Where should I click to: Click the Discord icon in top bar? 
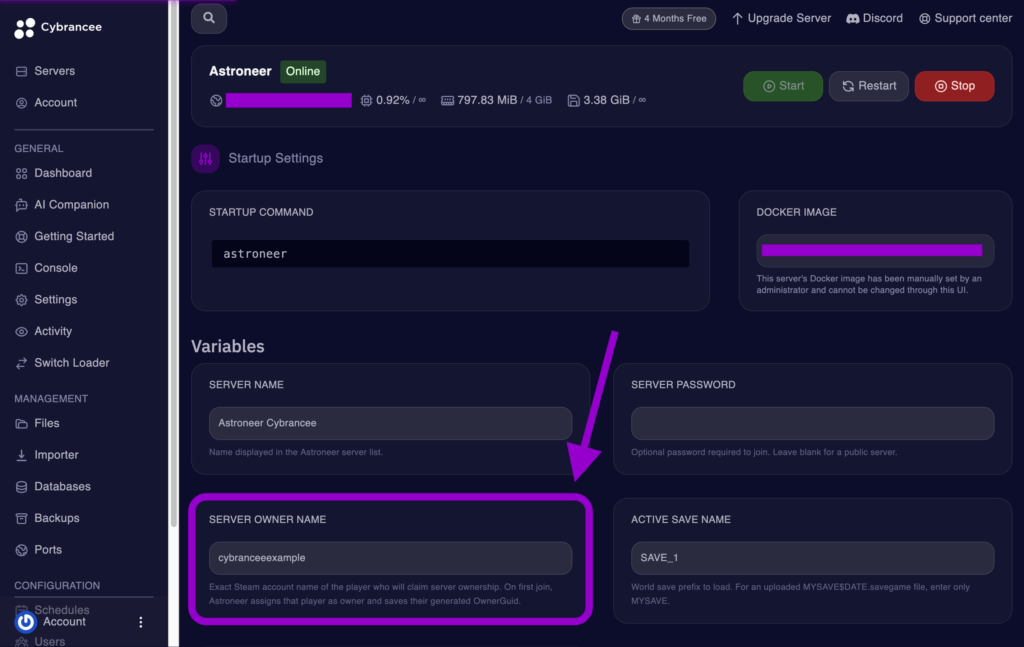(852, 18)
